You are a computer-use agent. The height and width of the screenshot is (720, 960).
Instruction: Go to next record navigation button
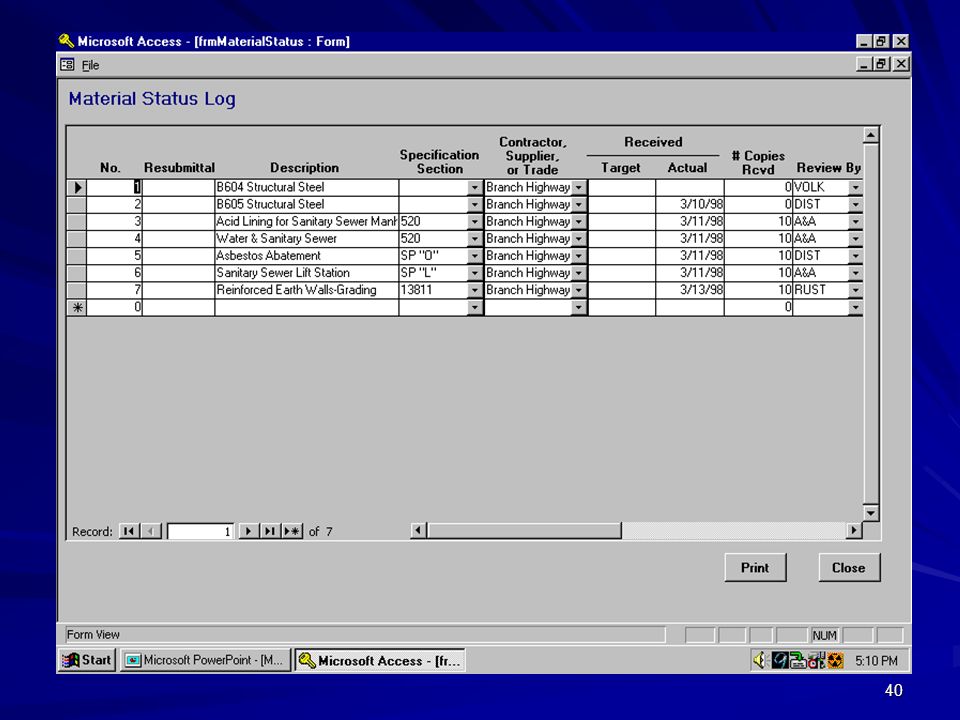[247, 531]
